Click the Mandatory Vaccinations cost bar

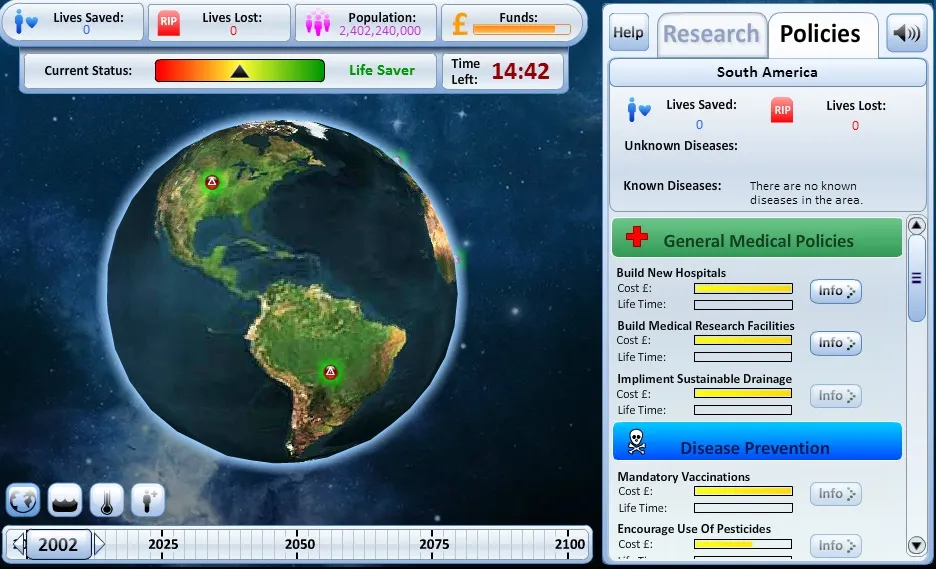743,491
